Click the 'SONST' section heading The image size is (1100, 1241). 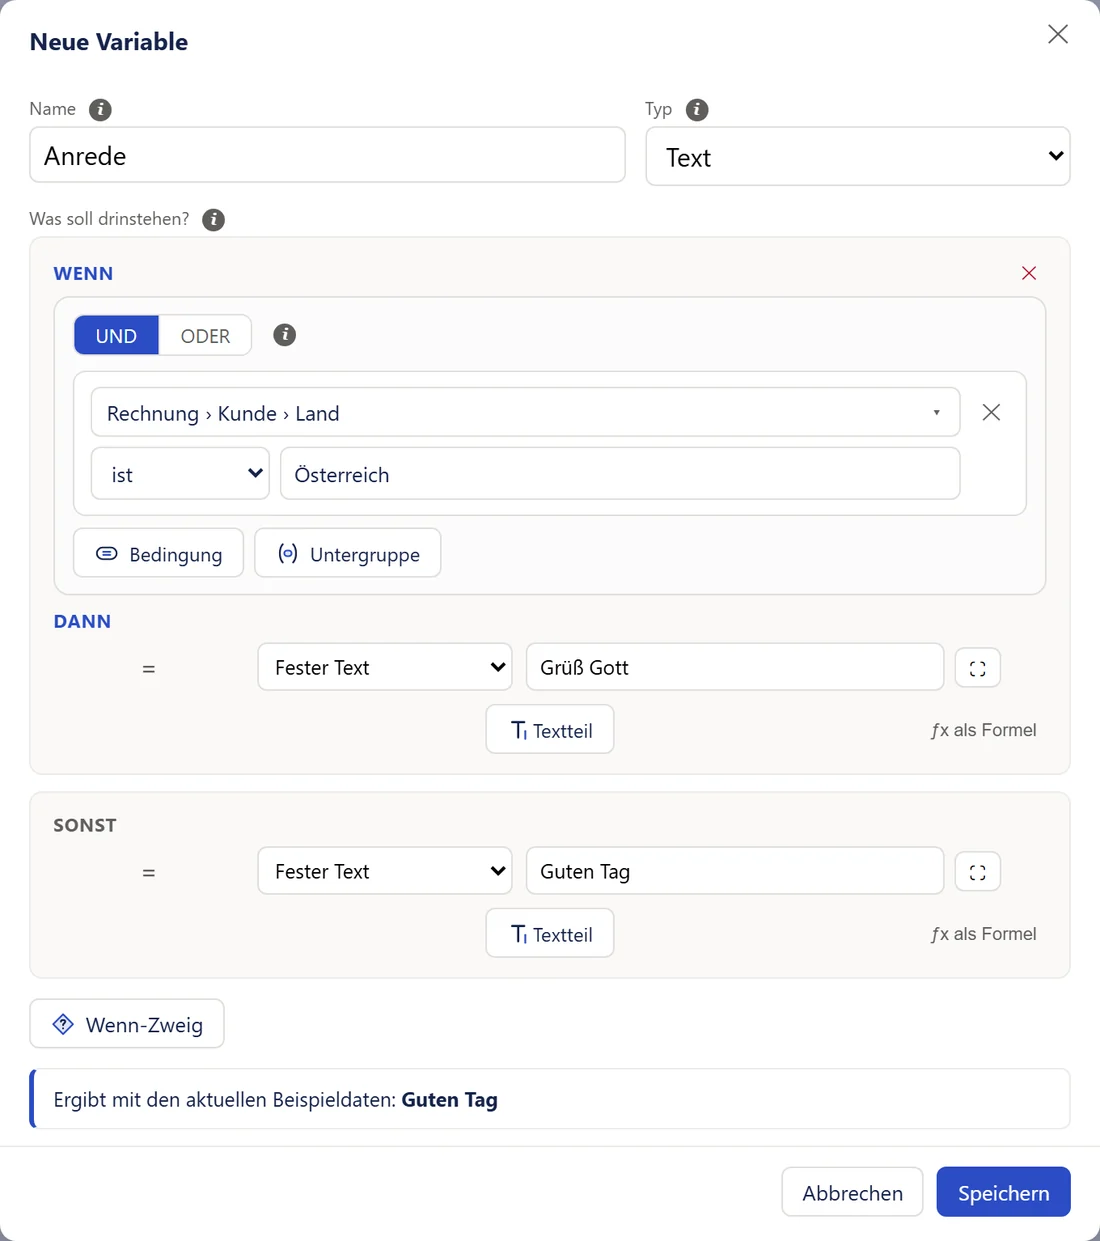(x=85, y=826)
